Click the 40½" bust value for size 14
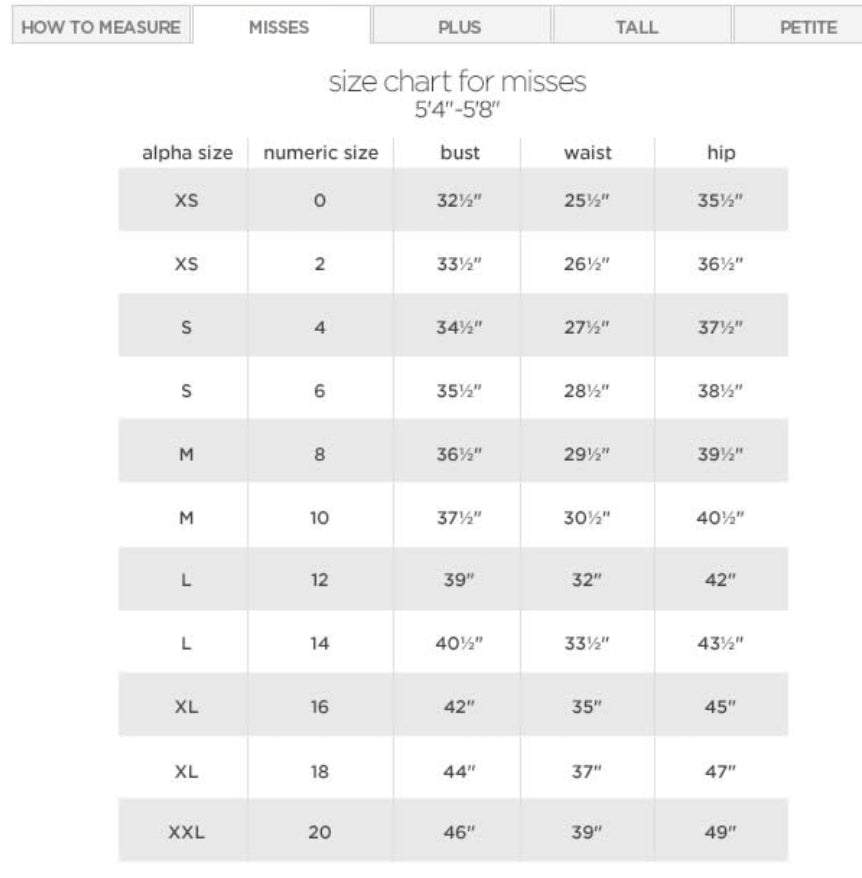This screenshot has height=878, width=862. 460,642
